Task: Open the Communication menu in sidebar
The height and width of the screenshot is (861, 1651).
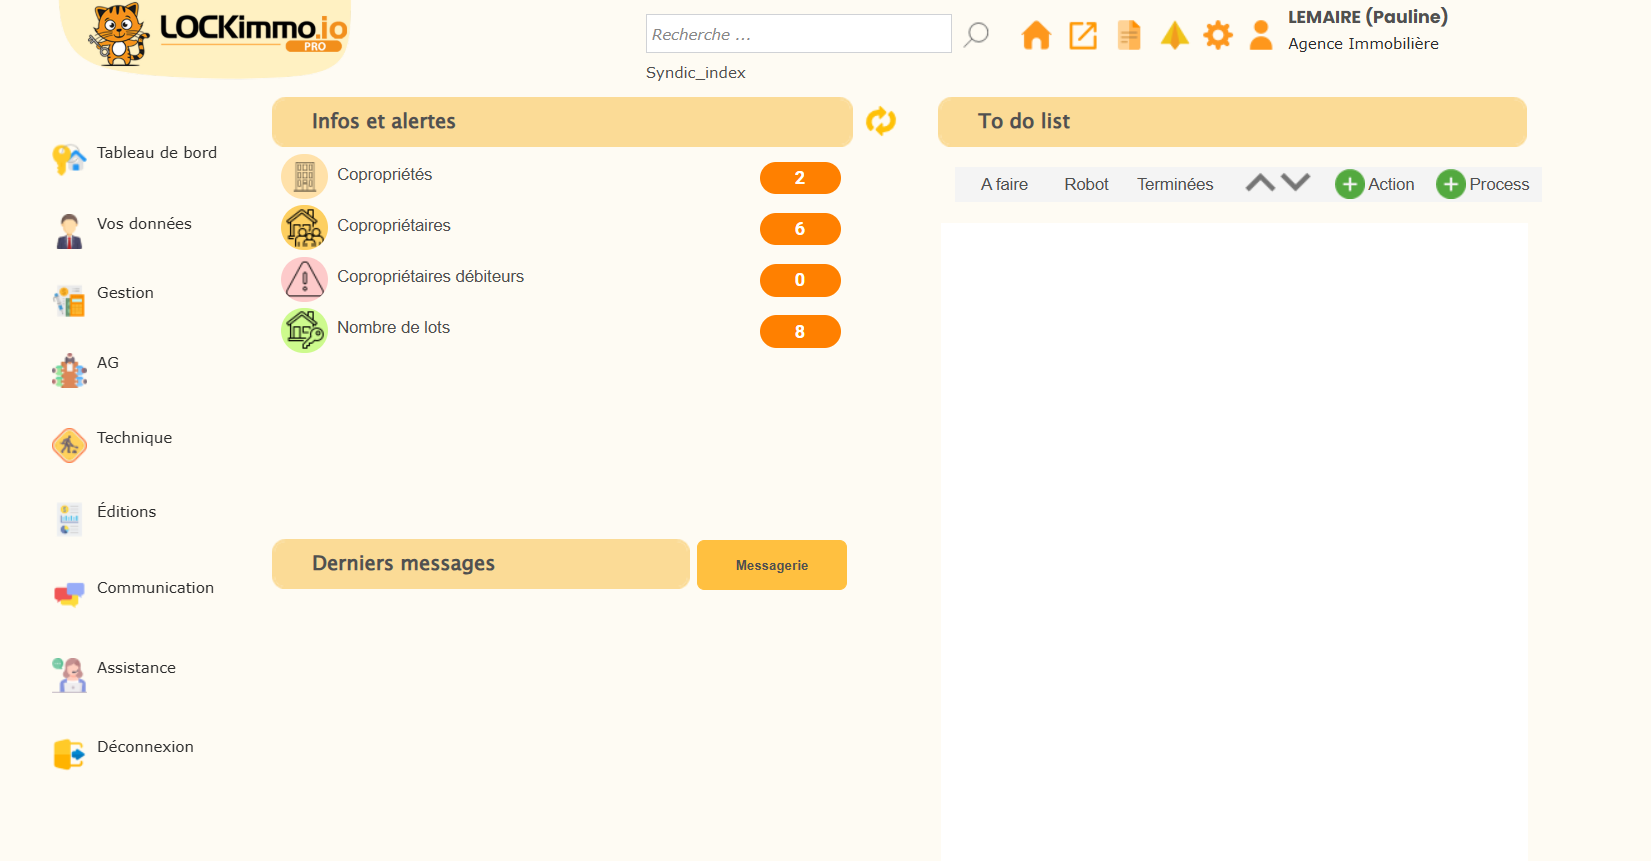Action: coord(155,588)
